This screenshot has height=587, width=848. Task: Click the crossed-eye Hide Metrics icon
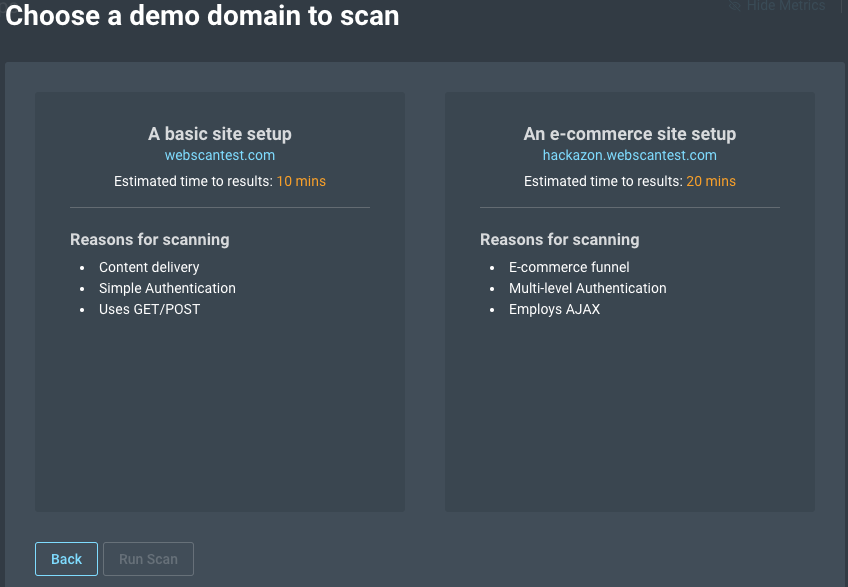(x=735, y=6)
